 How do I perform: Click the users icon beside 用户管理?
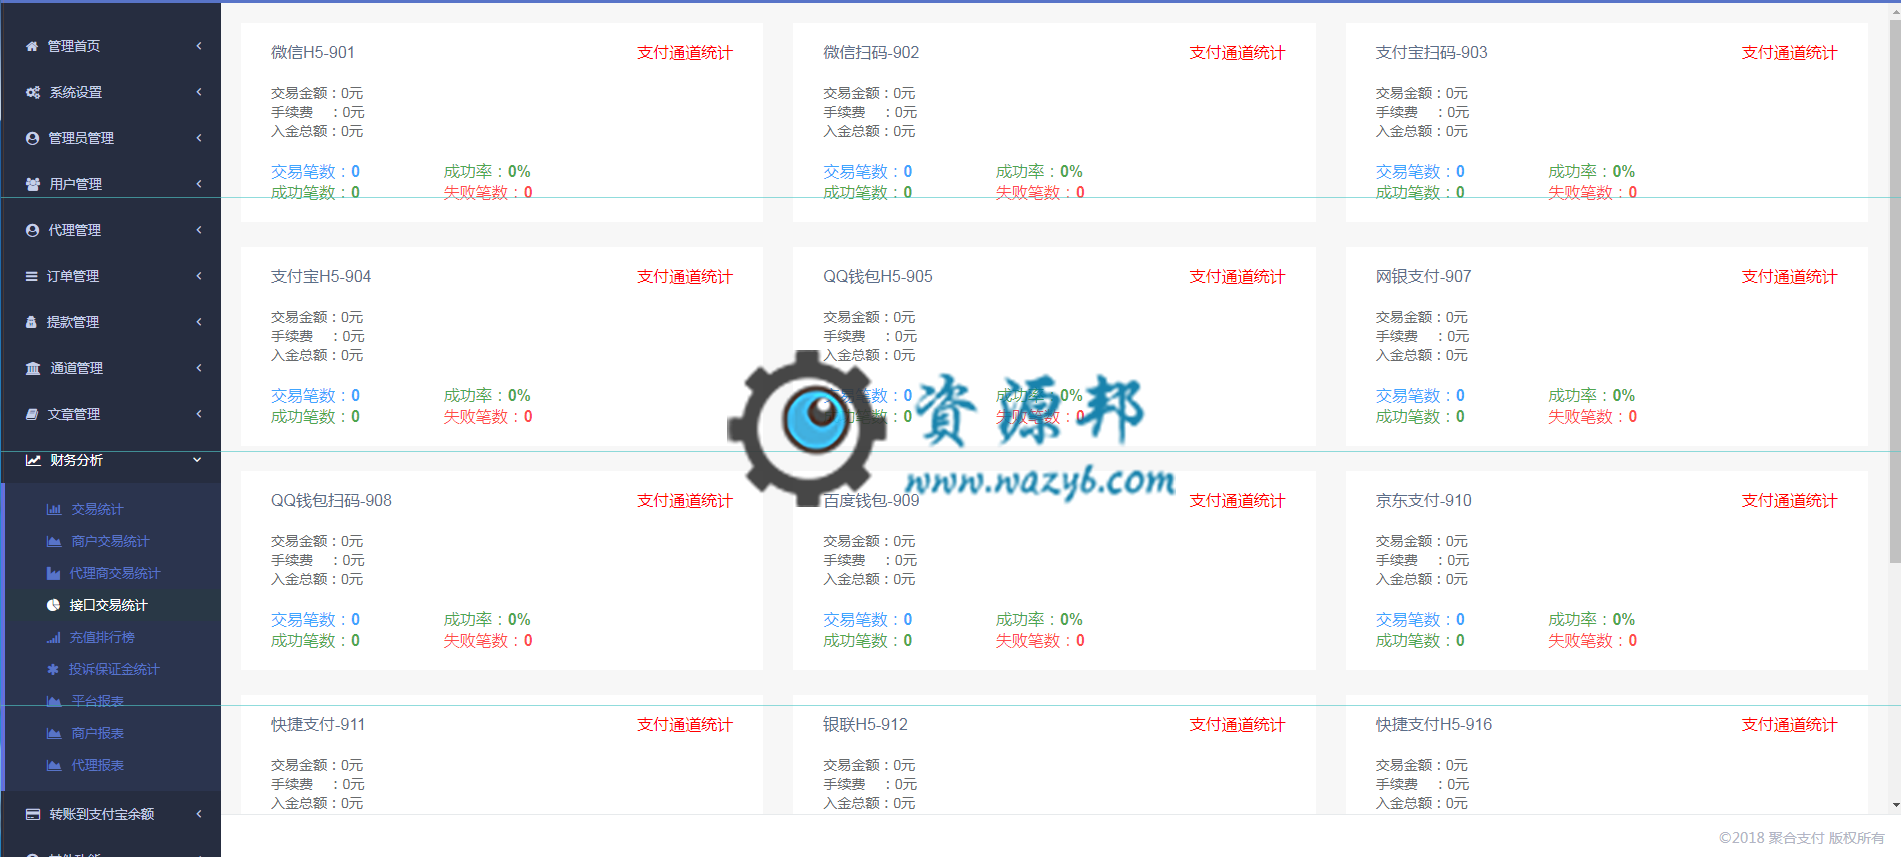click(x=33, y=184)
